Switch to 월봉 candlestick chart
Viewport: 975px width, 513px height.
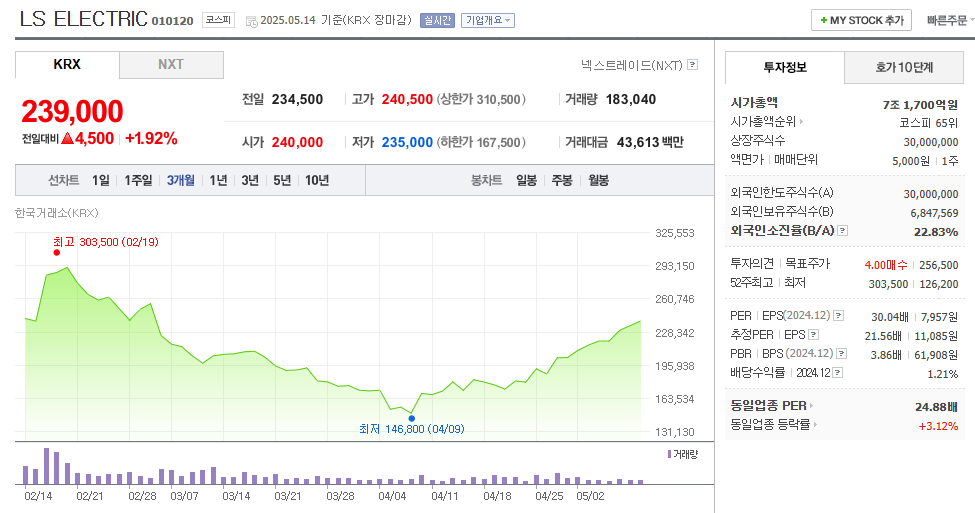598,180
